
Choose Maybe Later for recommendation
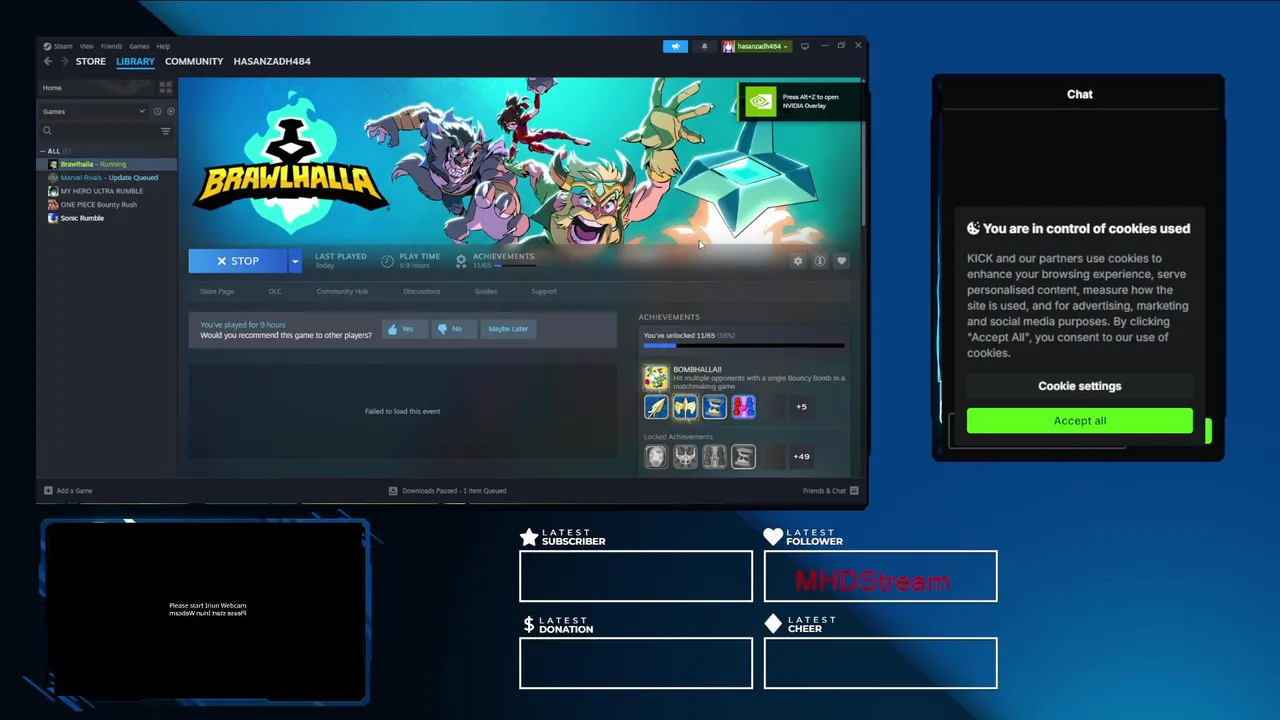point(508,329)
